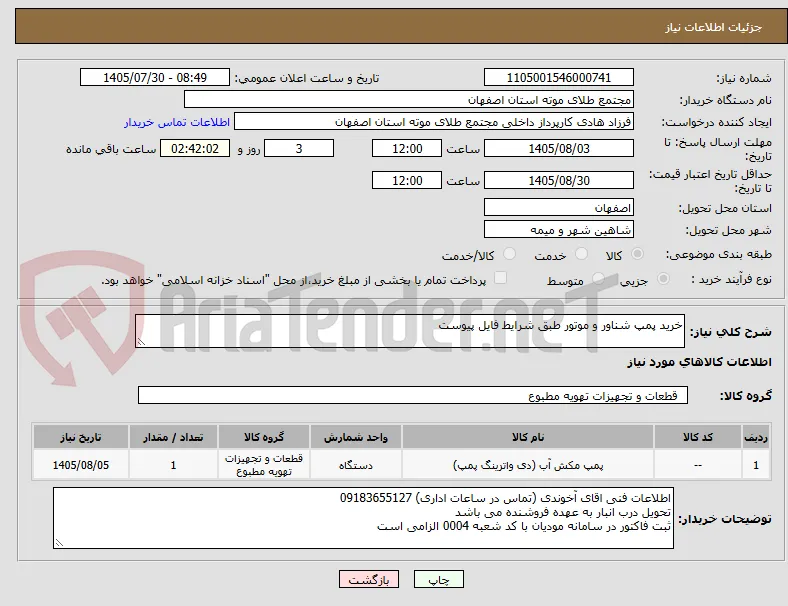Viewport: 788px width, 606px height.
Task: Click the بازگشت (back) button
Action: 369,579
